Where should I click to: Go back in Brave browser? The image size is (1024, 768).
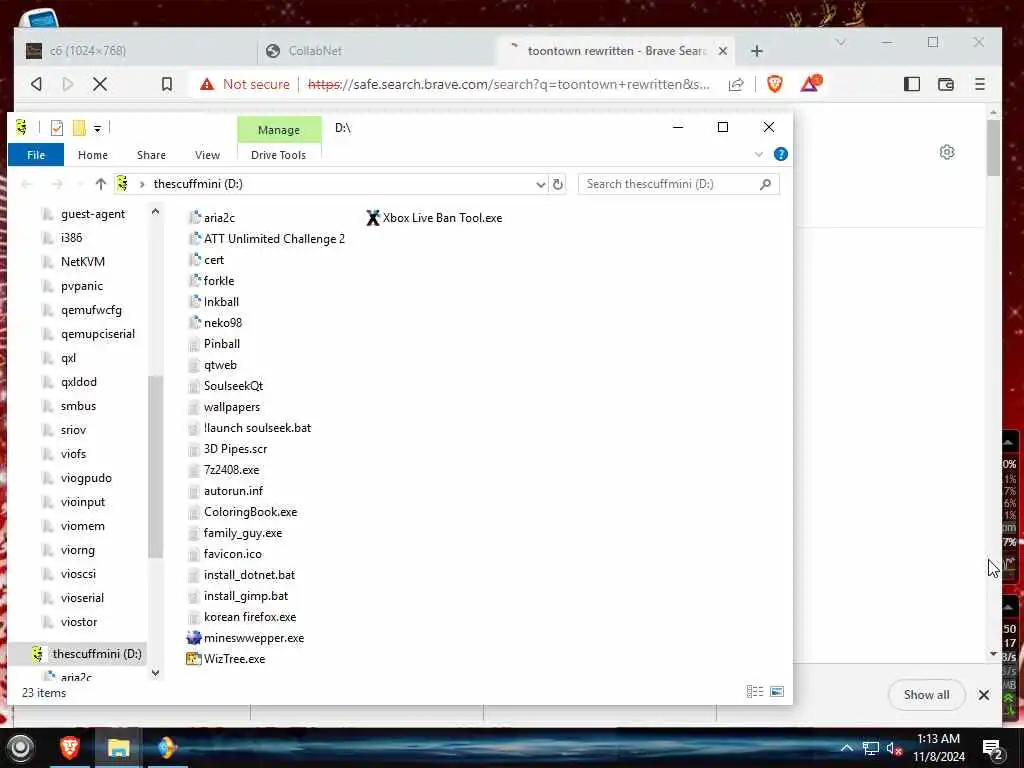[x=37, y=84]
